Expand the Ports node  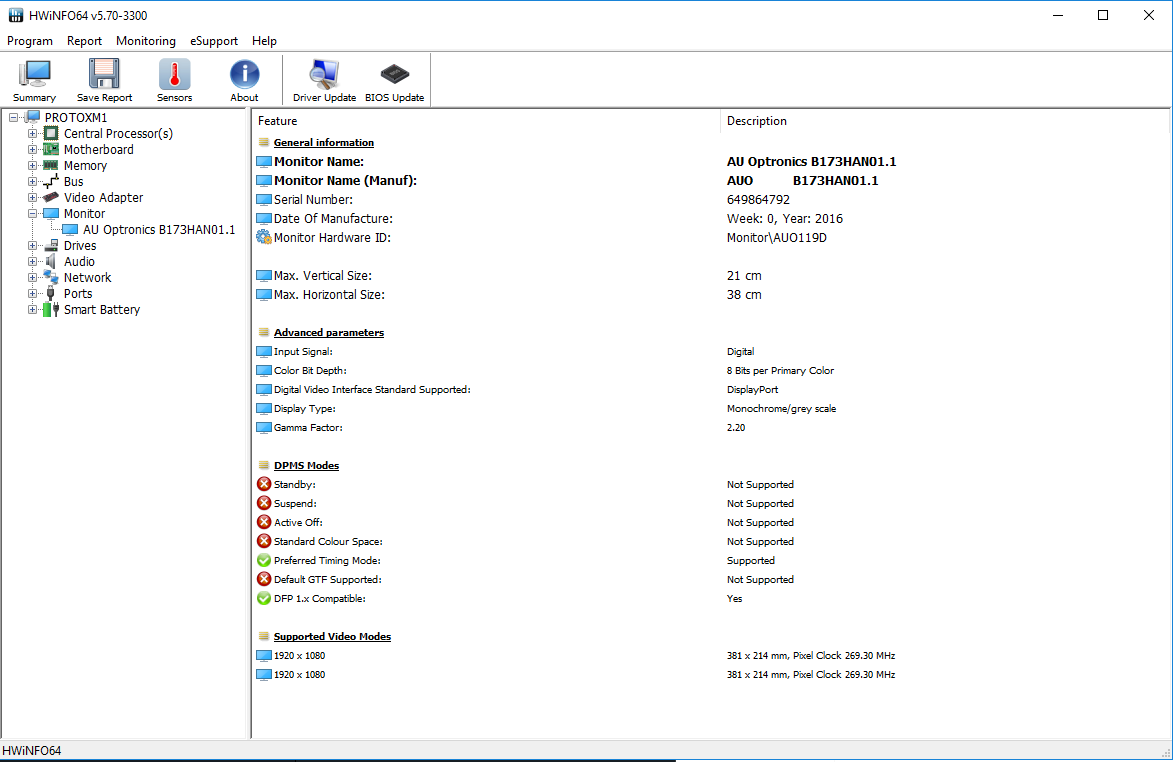tap(32, 294)
